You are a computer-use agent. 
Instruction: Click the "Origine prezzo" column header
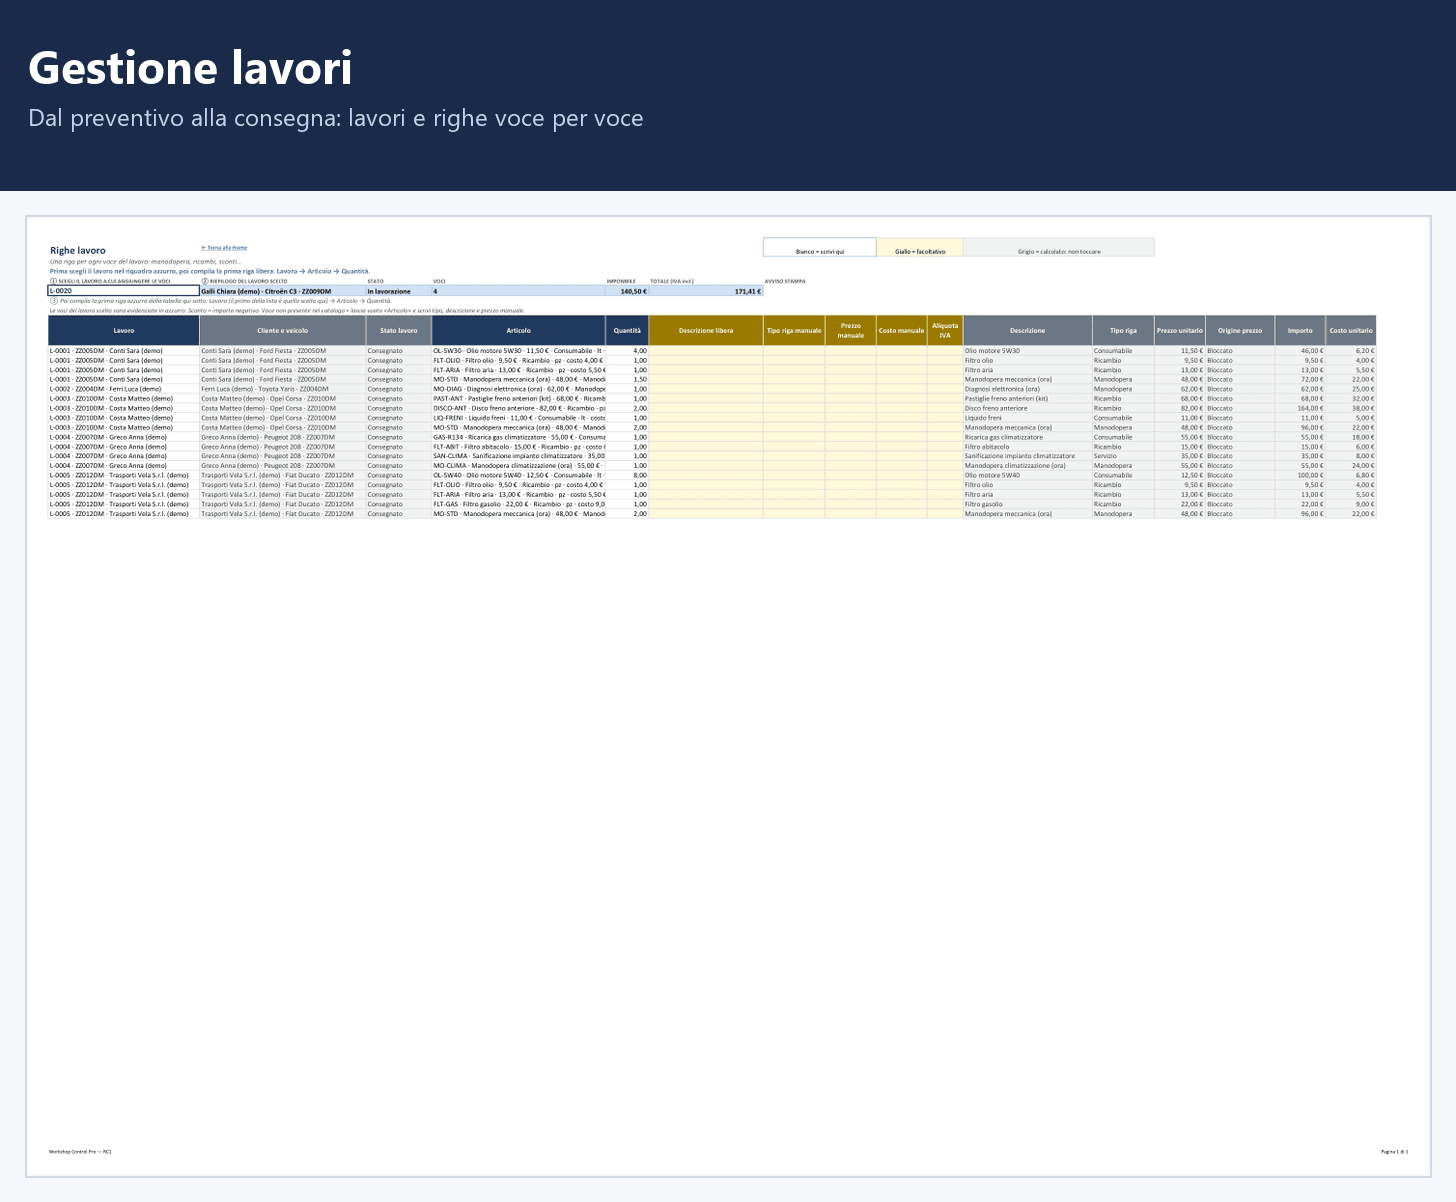pyautogui.click(x=1240, y=330)
